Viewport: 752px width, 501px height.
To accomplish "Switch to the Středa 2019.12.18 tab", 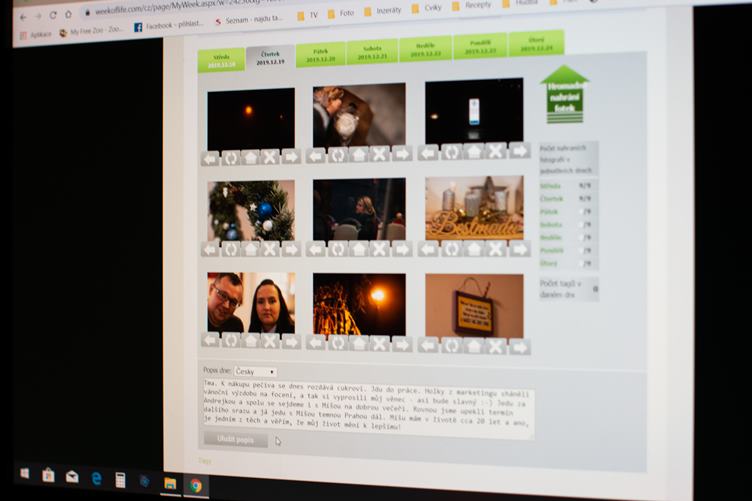I will point(222,61).
